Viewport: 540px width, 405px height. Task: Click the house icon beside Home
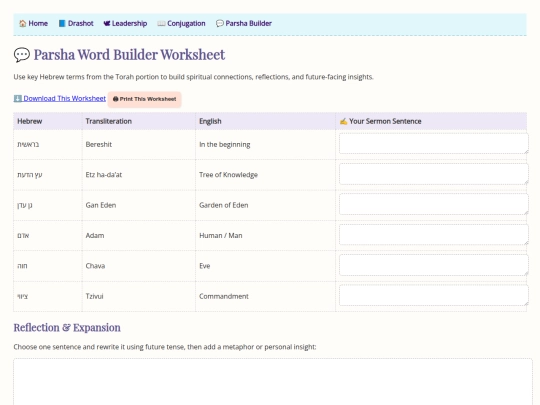tap(23, 23)
